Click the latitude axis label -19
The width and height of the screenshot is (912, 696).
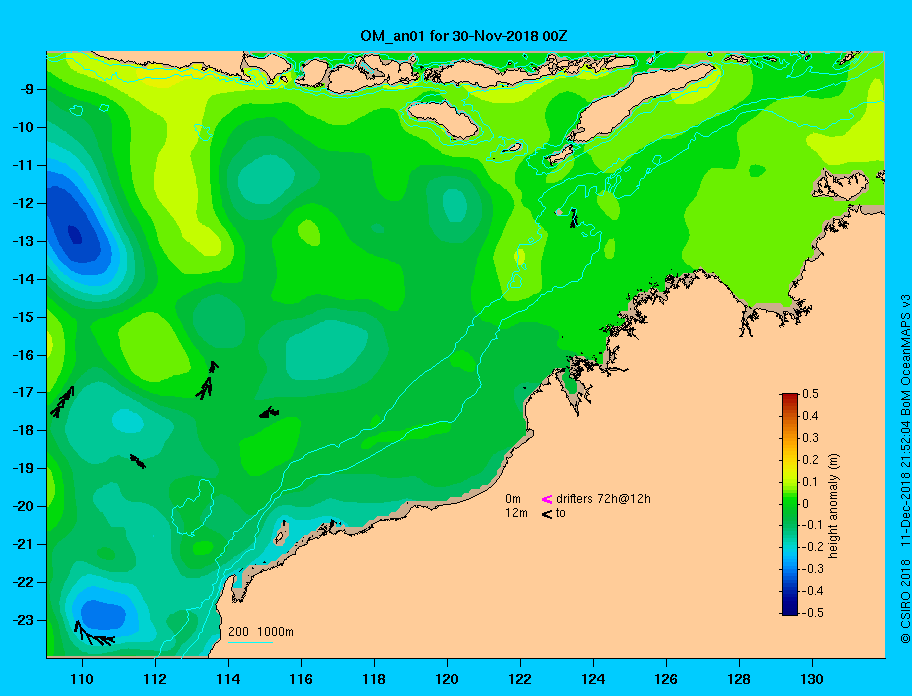pyautogui.click(x=23, y=468)
